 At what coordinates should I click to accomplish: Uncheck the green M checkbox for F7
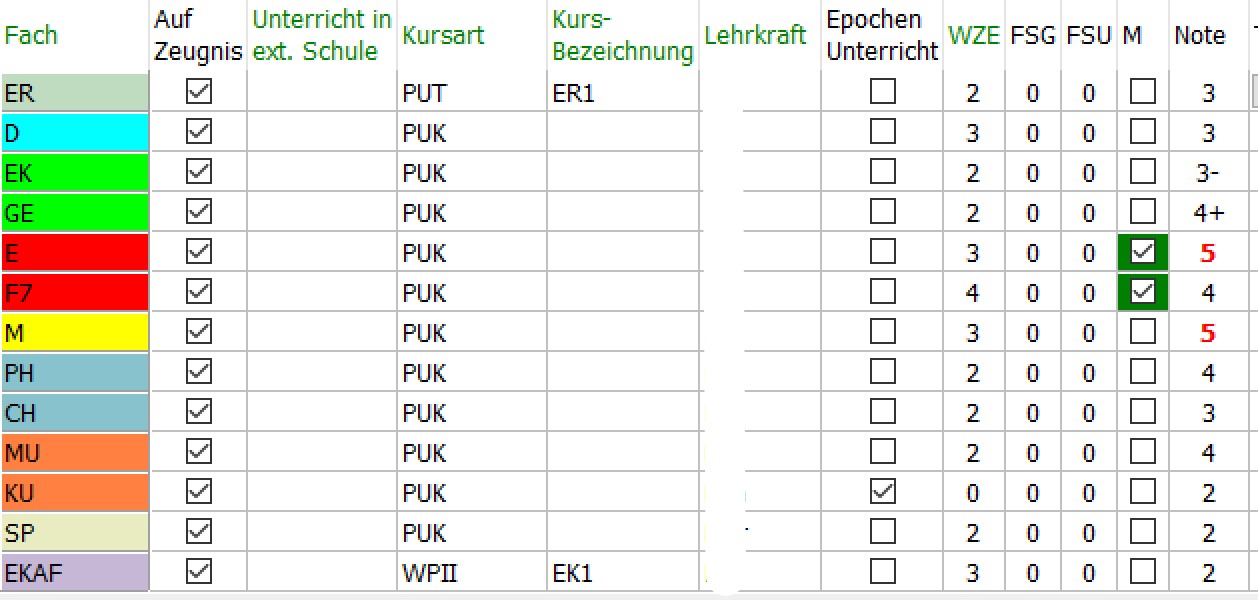1143,292
